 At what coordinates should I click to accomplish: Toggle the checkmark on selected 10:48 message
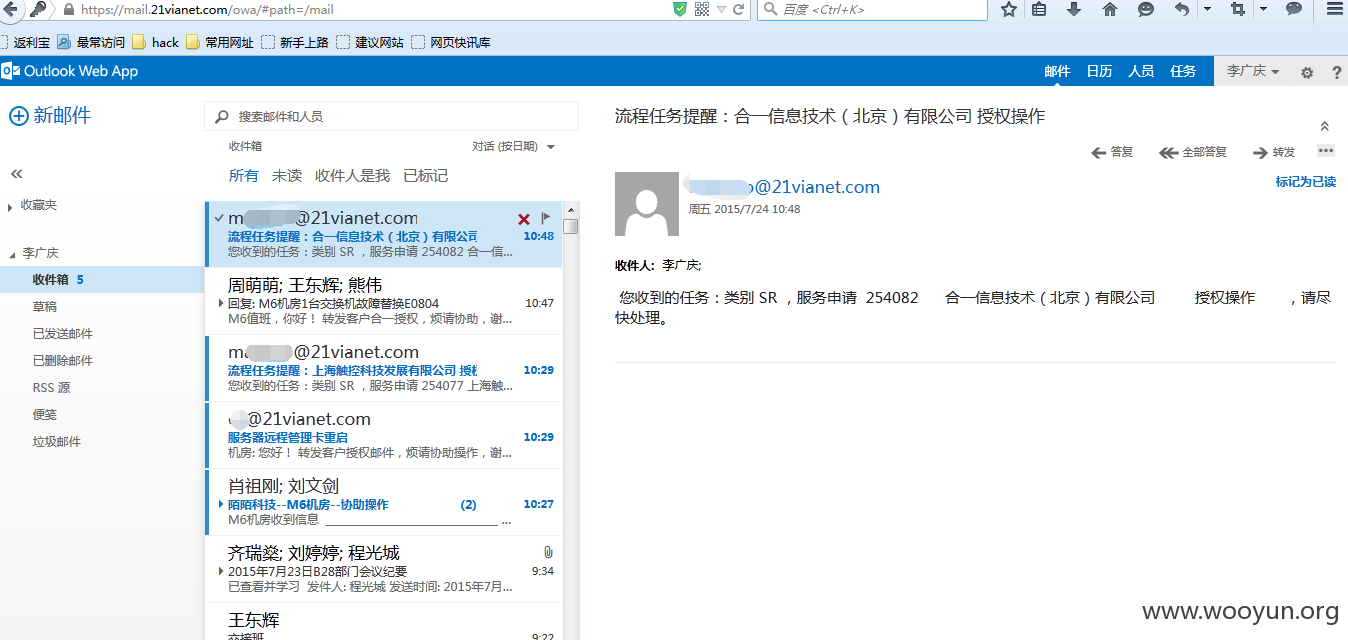coord(218,218)
